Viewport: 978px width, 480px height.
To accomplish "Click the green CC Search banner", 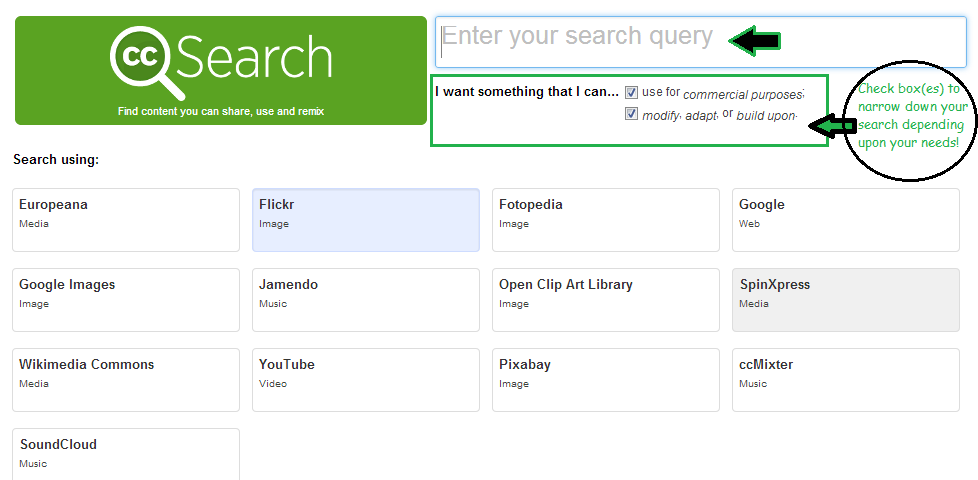I will click(x=221, y=70).
